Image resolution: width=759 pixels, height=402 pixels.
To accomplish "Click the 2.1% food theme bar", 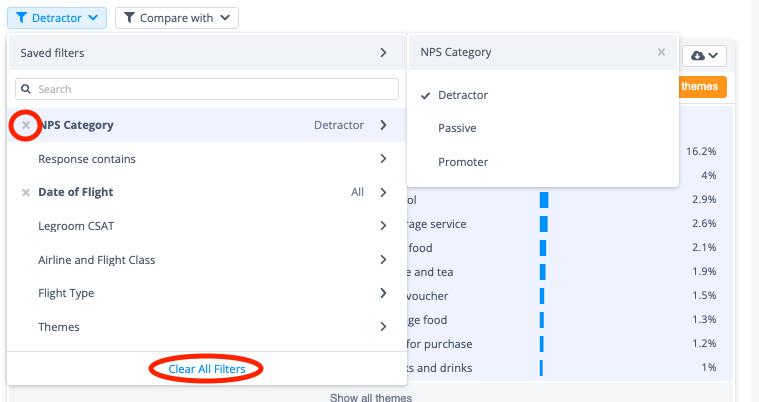I will [x=543, y=248].
